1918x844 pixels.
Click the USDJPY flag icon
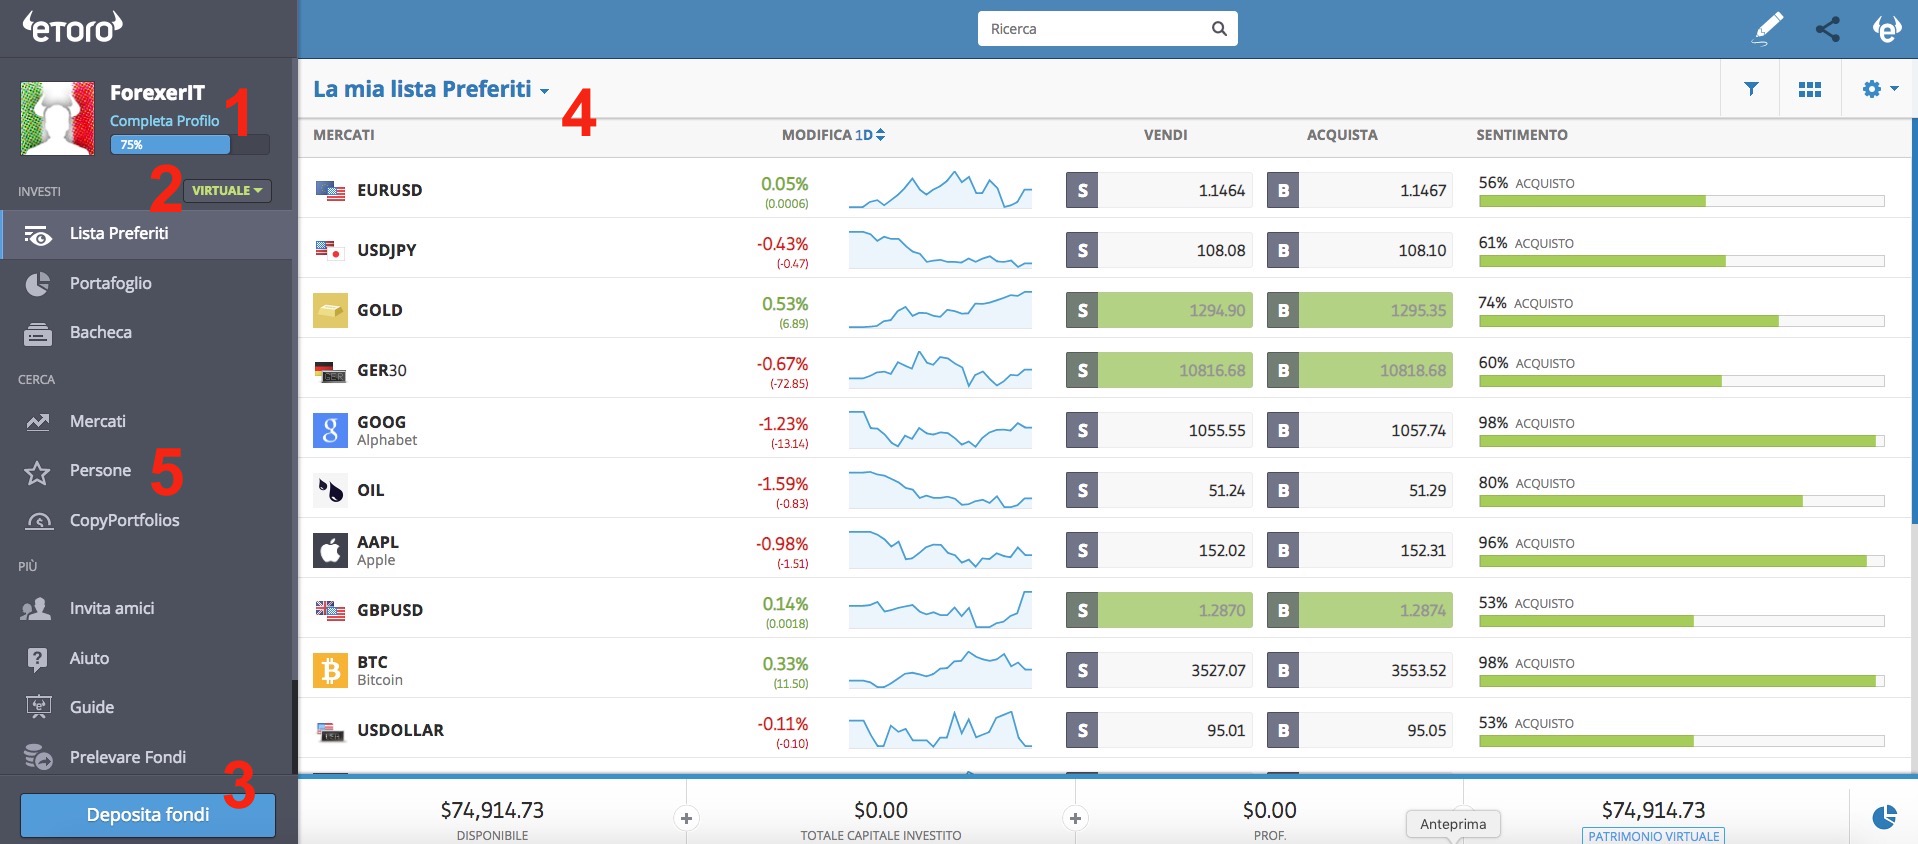(x=330, y=250)
